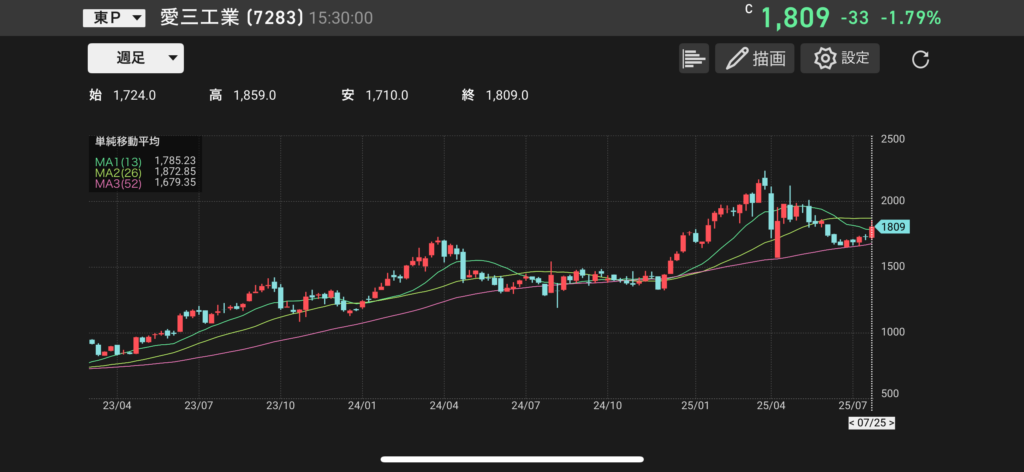
Task: Click the 25/04 x-axis date label
Action: coord(771,405)
